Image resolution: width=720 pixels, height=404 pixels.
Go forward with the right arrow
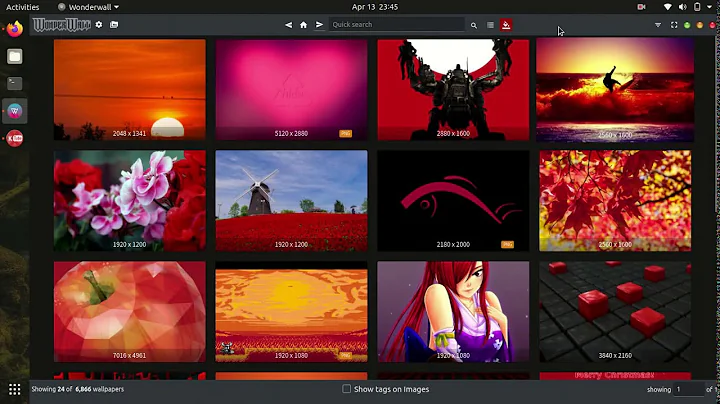[x=319, y=25]
